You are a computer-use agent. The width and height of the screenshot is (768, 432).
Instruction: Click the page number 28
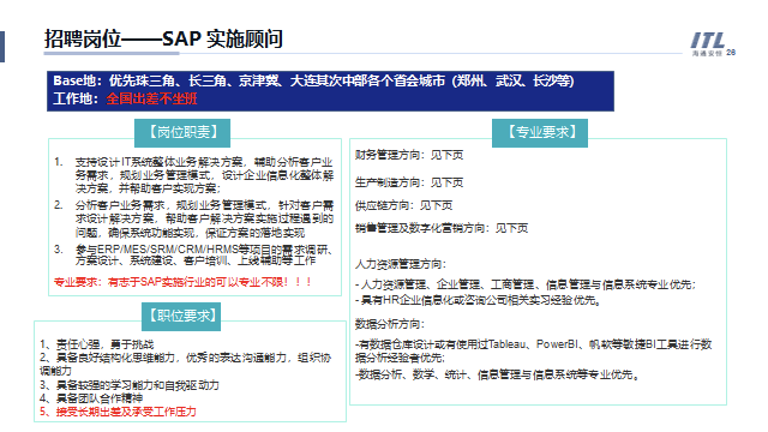(731, 52)
